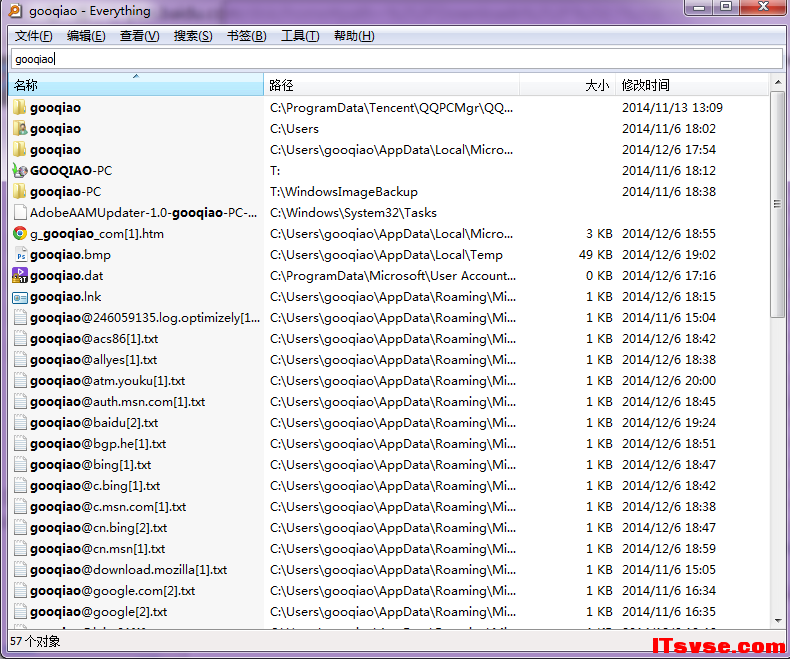Click folder icon of gooqiao-PC in WindowsImageBackup
Screen dimensions: 790x659
click(x=20, y=191)
